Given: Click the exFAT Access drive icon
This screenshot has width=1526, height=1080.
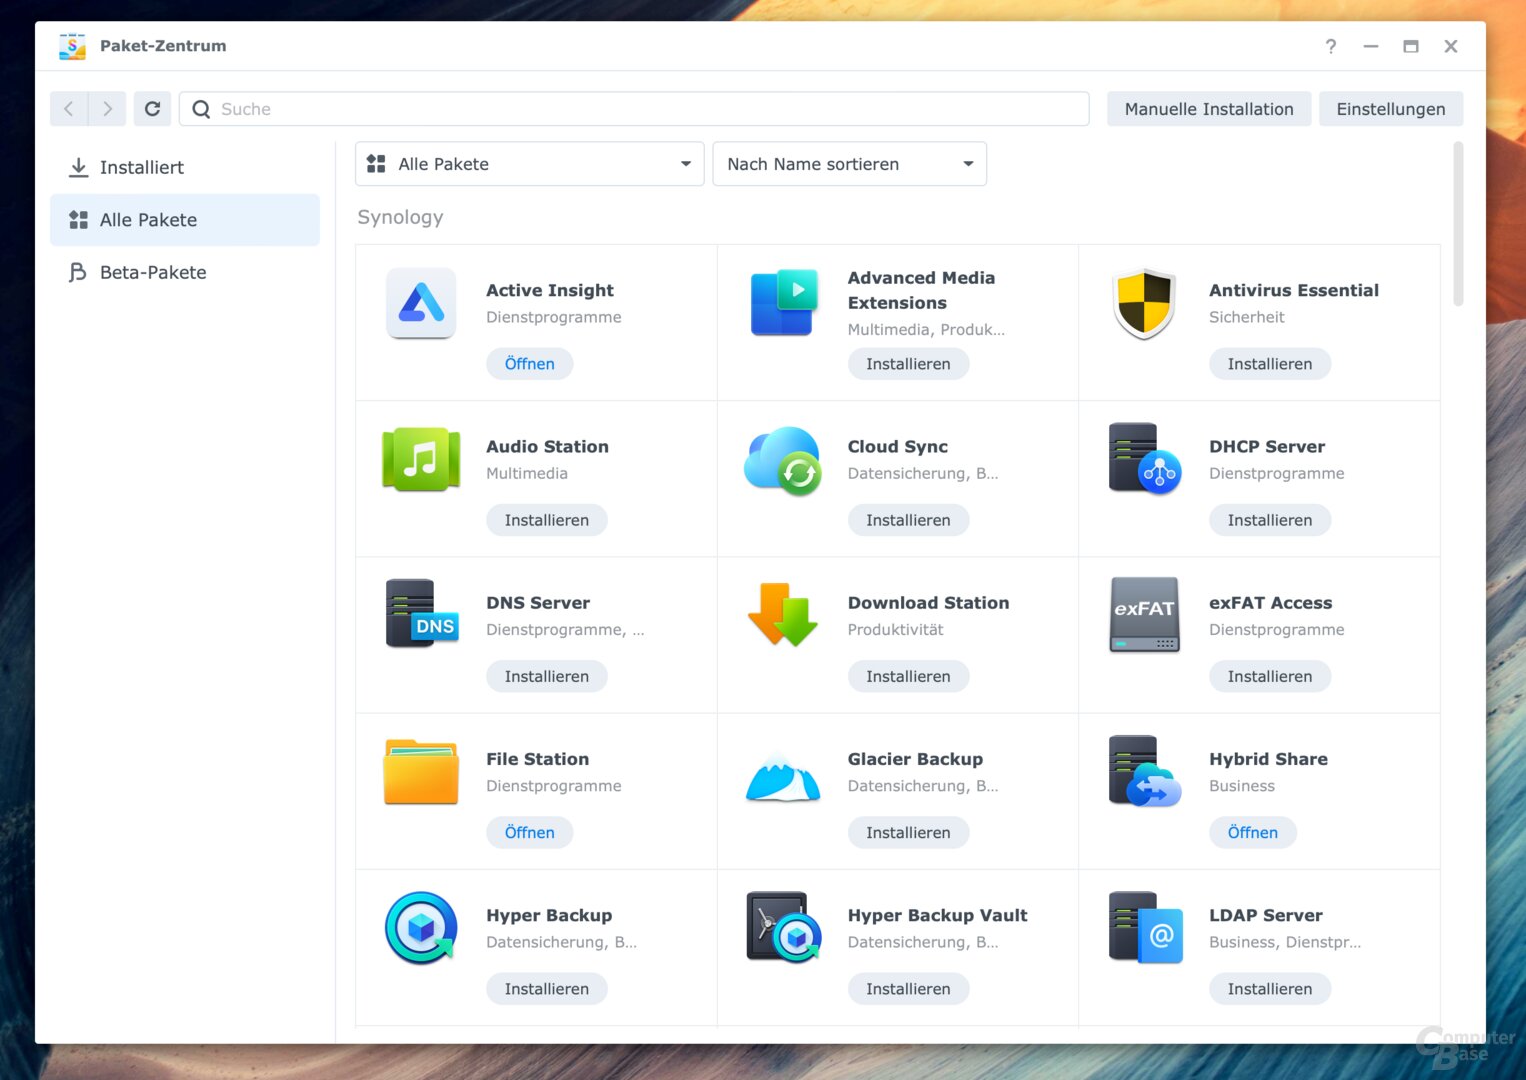Looking at the screenshot, I should 1144,614.
